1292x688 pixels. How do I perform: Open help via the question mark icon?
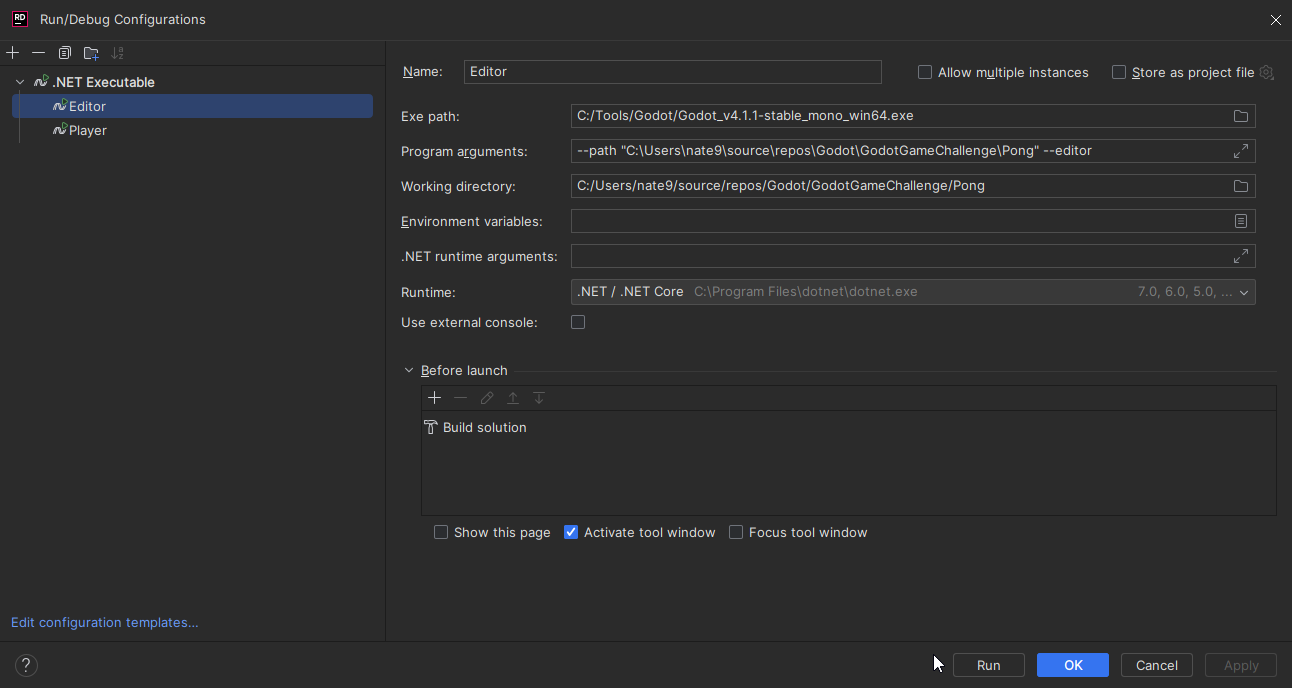[x=25, y=664]
